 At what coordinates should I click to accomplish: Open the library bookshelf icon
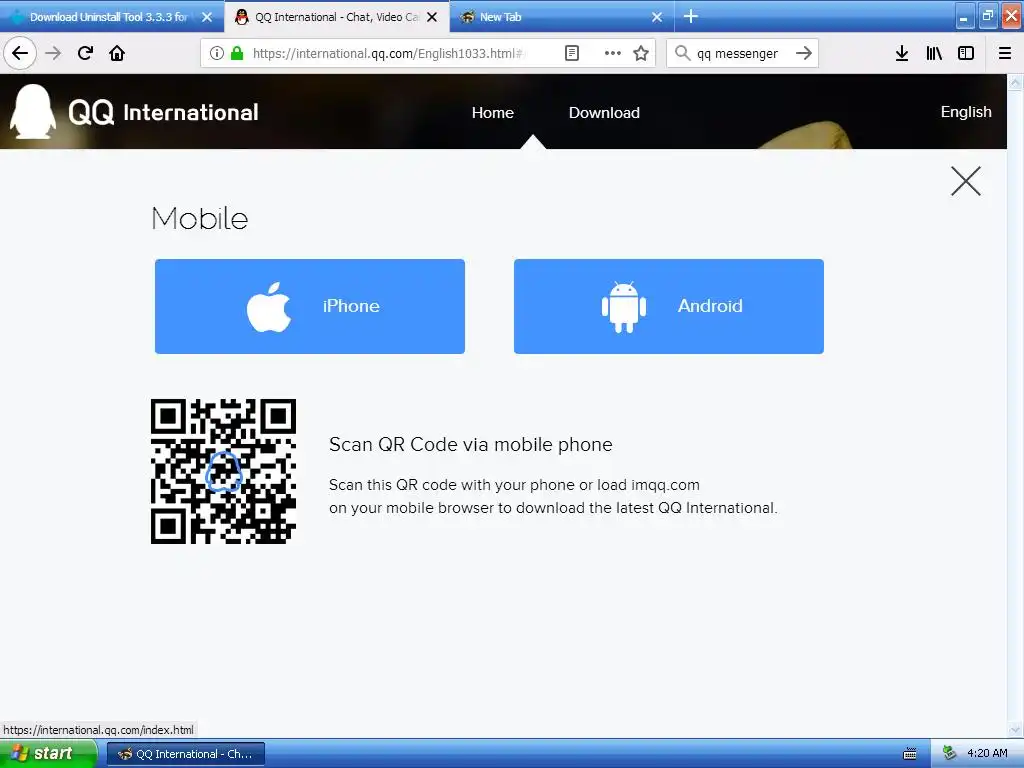(x=934, y=53)
